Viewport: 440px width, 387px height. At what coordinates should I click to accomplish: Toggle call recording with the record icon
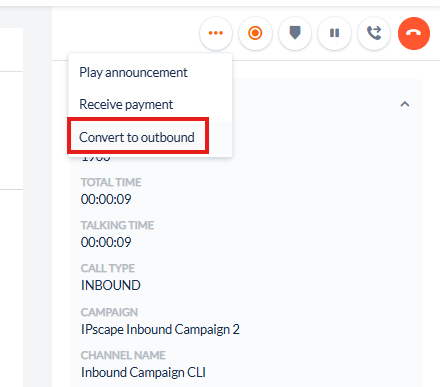coord(255,33)
